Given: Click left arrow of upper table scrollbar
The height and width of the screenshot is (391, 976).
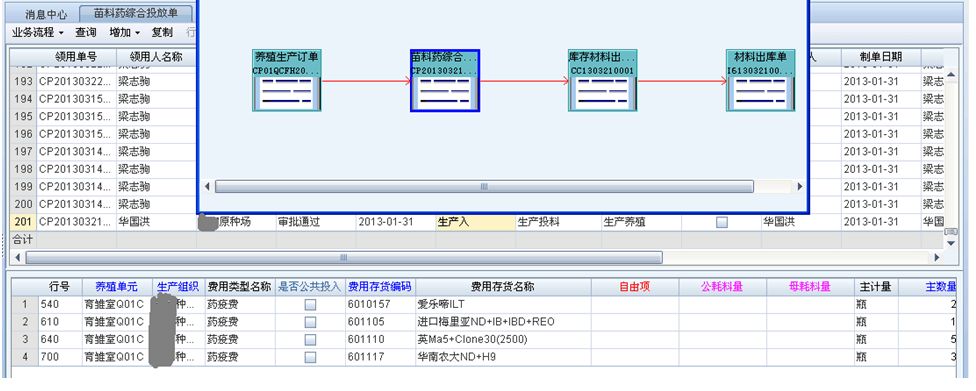Looking at the screenshot, I should click(17, 257).
